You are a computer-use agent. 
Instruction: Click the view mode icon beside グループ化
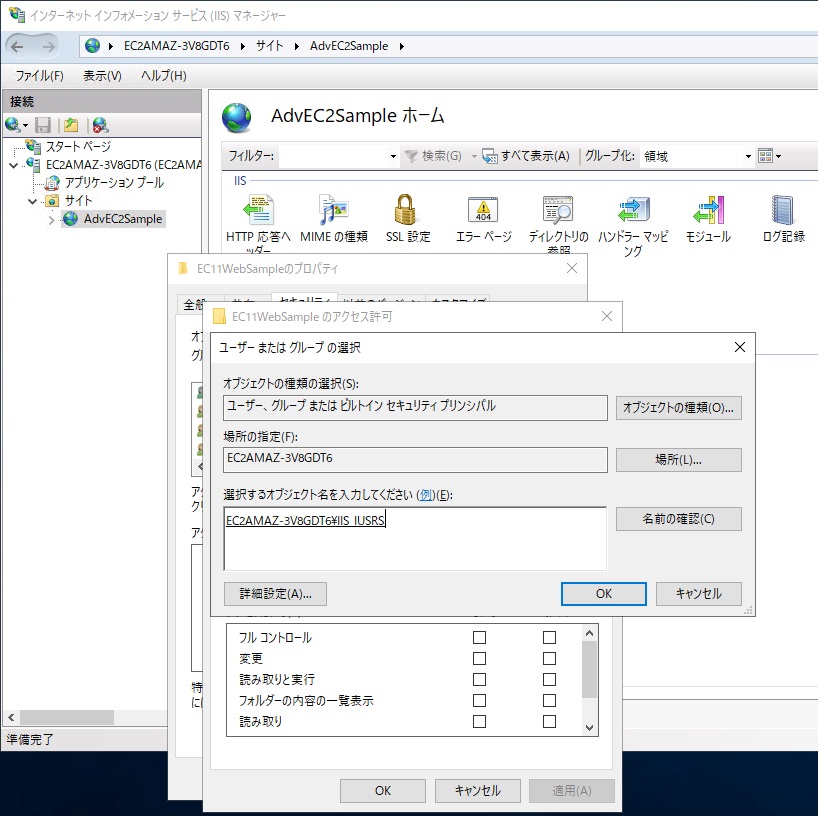coord(765,156)
